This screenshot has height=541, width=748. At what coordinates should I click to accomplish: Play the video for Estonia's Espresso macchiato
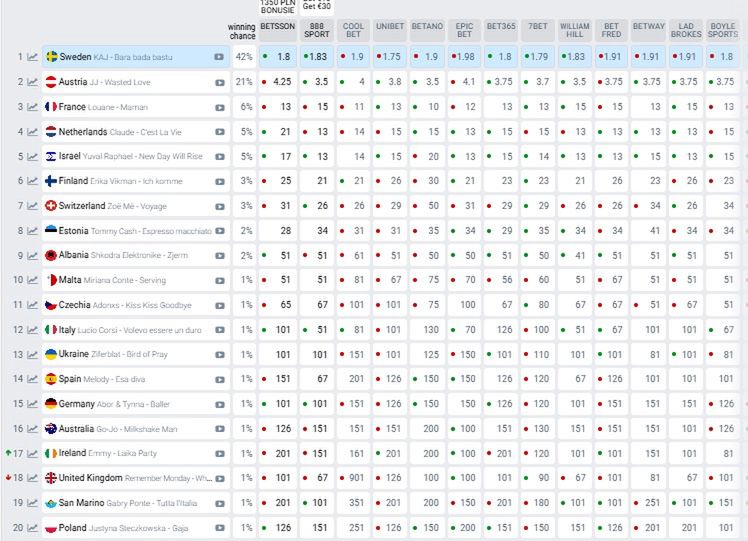point(219,231)
